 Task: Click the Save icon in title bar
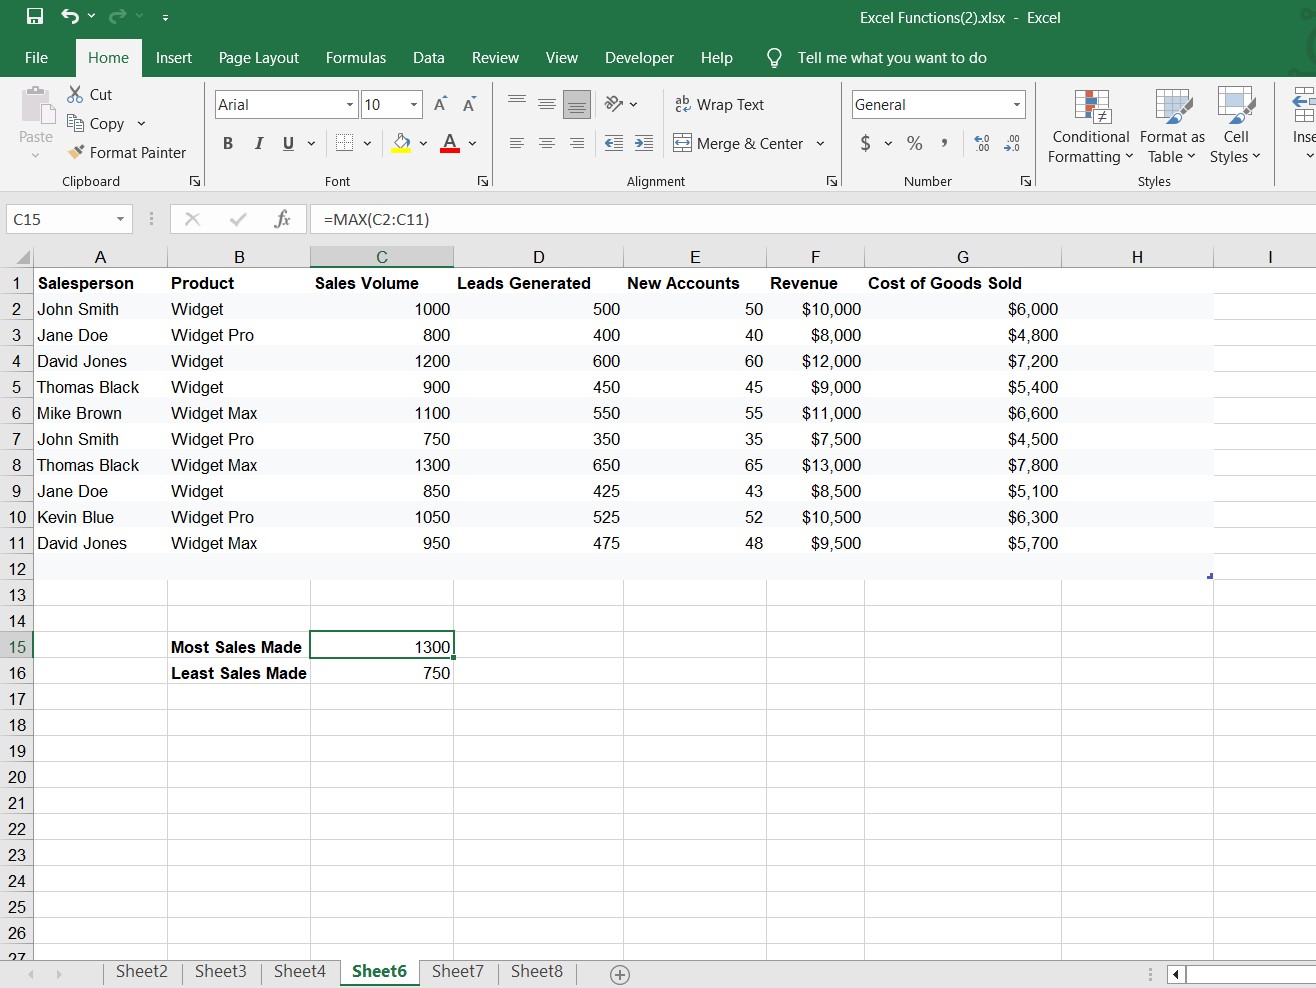(x=35, y=17)
